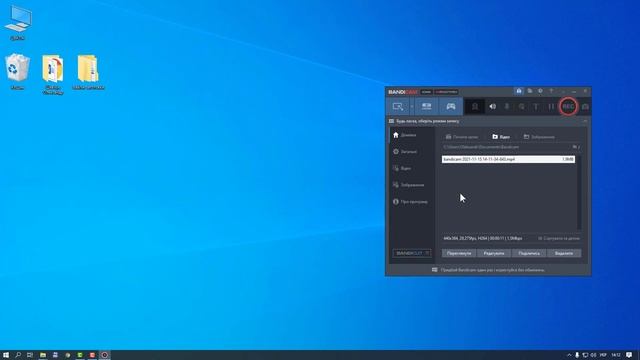Click folder options icon beside path

pos(576,147)
